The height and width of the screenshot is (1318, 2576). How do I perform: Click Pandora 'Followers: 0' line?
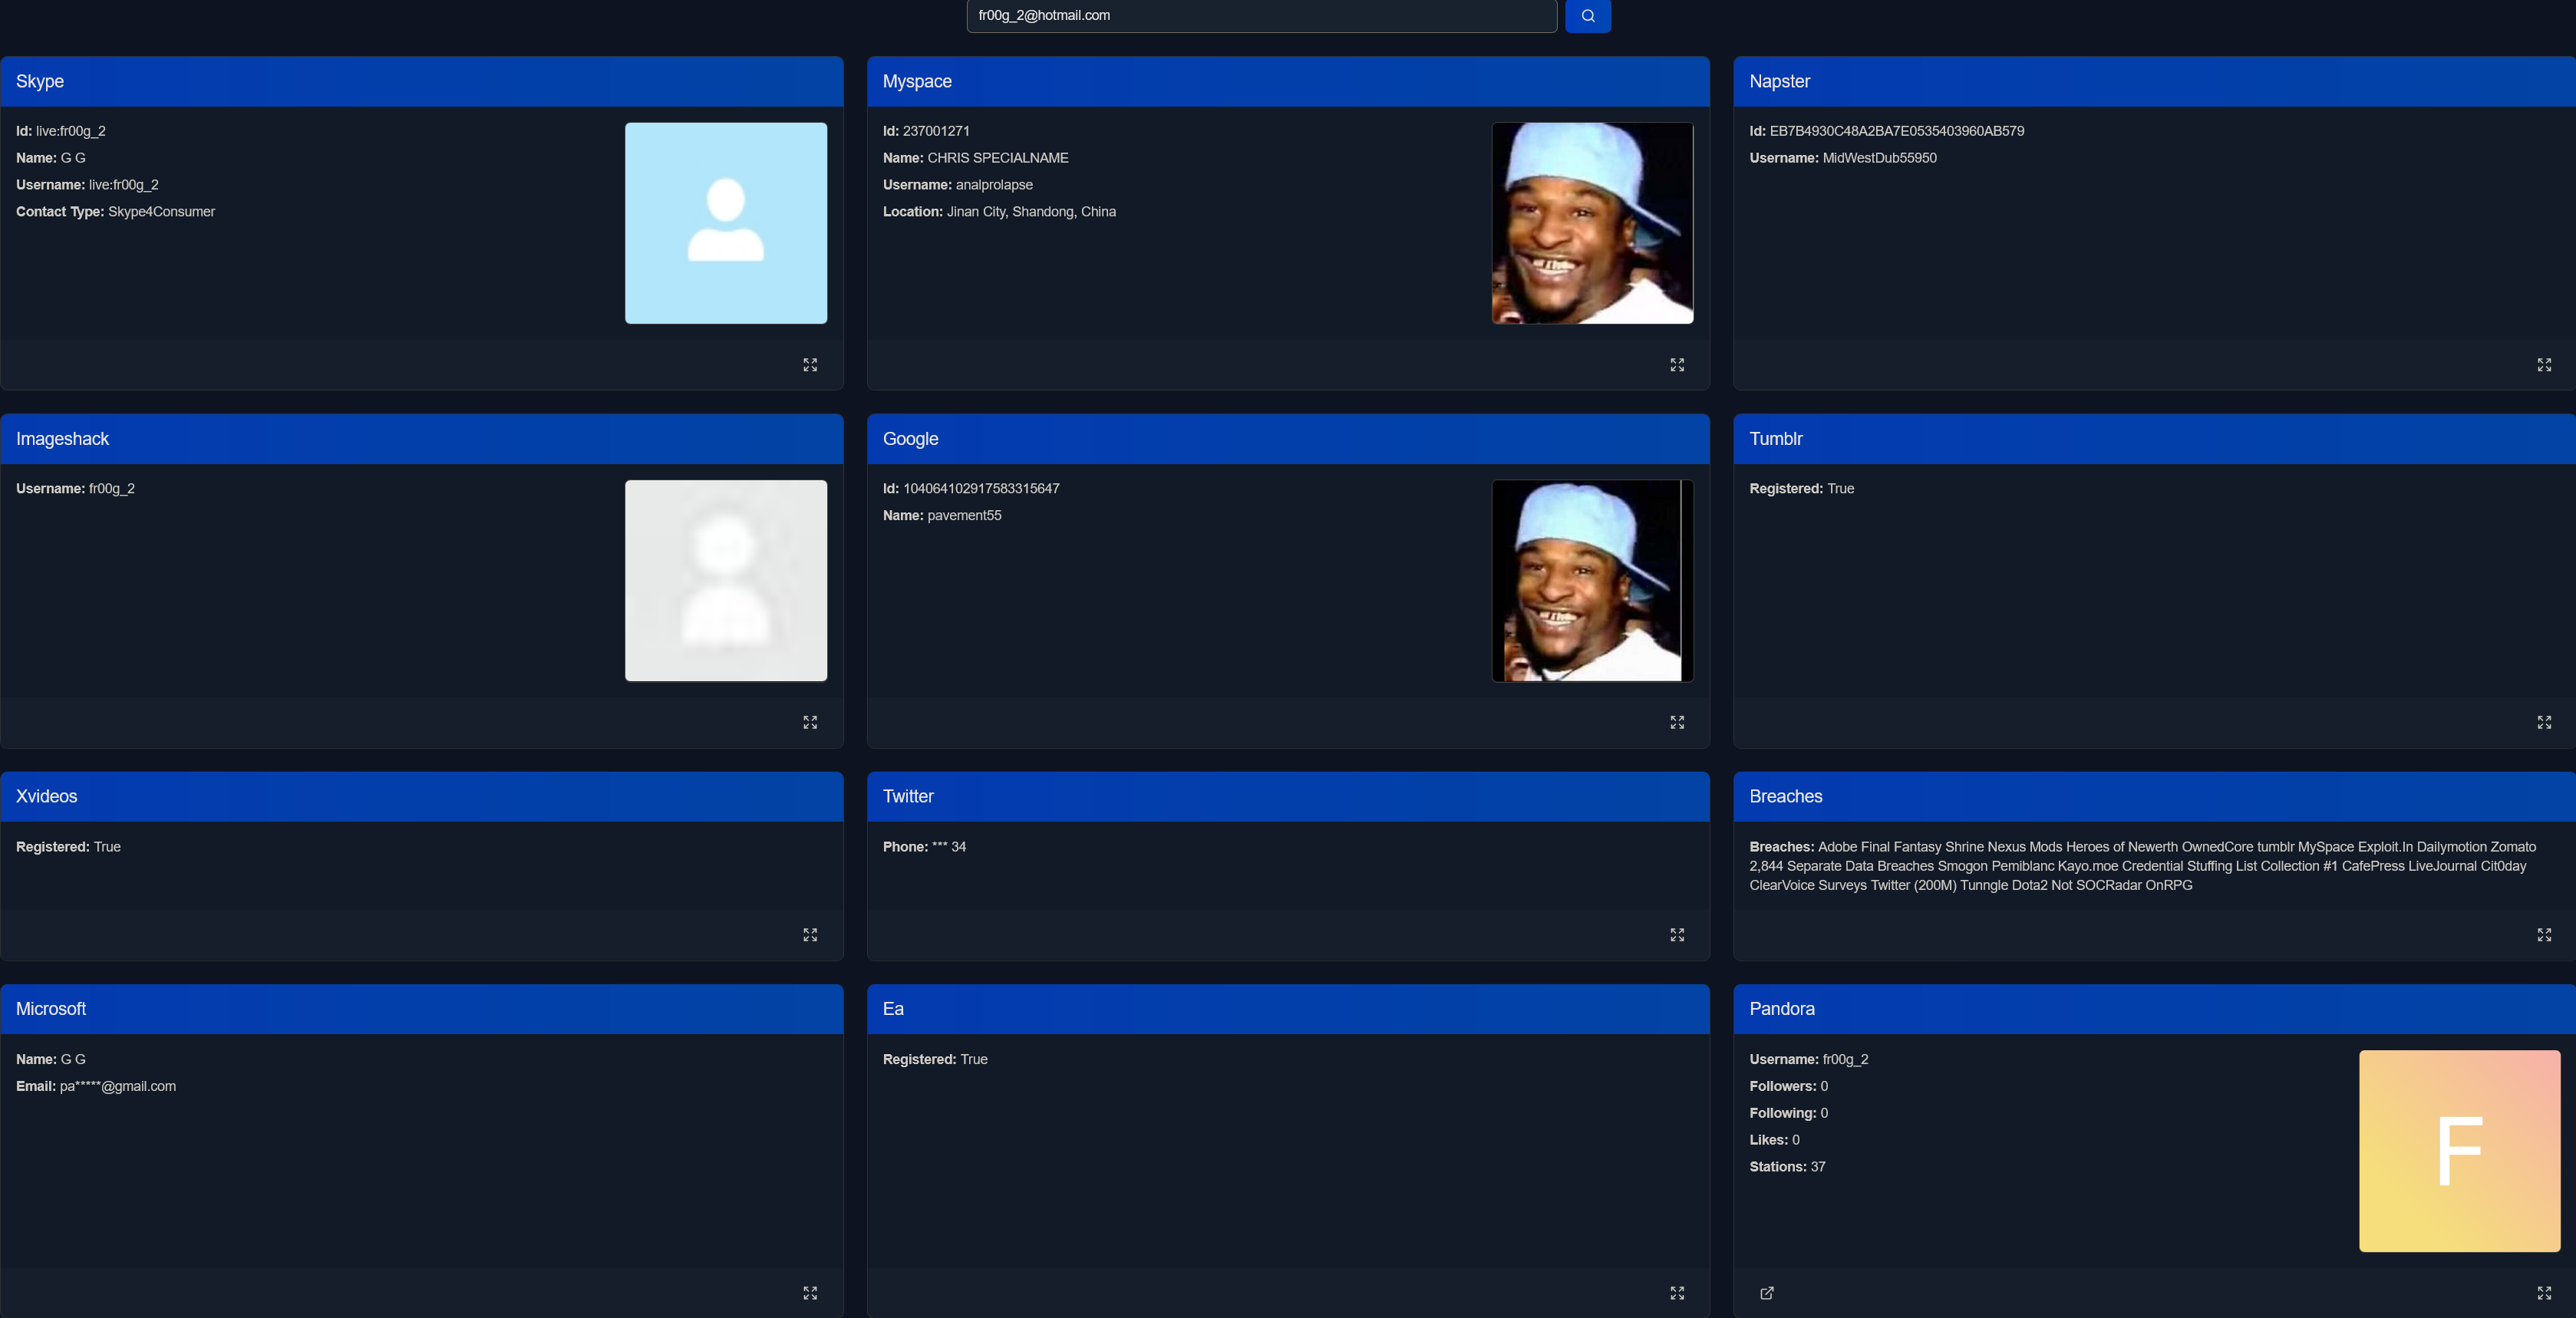(x=1788, y=1086)
